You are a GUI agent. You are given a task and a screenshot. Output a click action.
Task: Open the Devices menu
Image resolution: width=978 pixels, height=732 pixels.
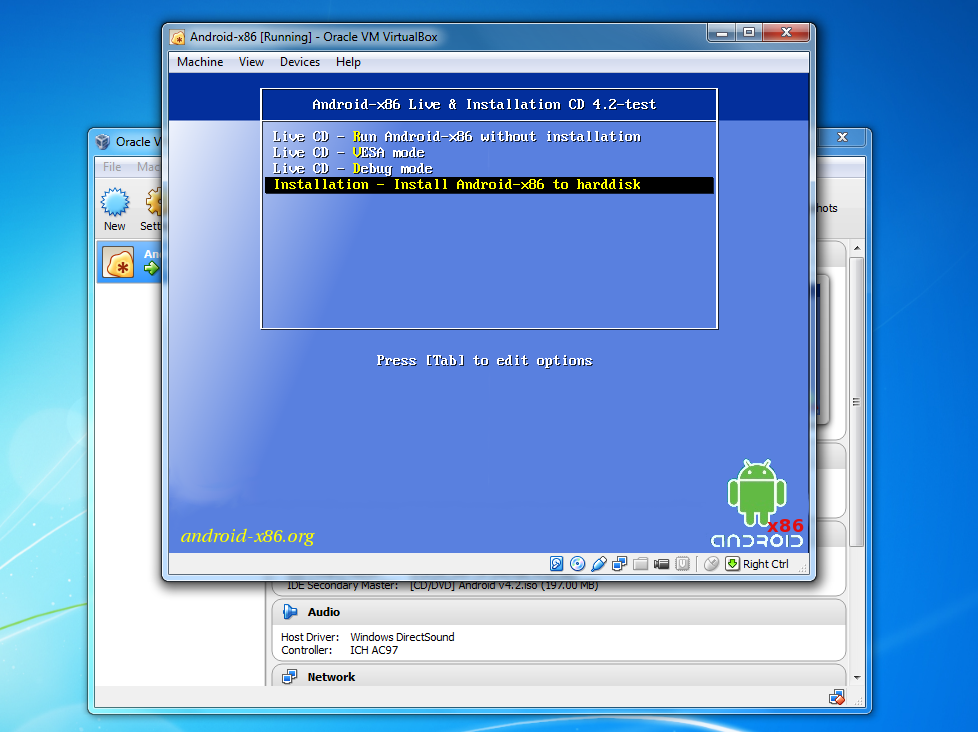tap(299, 62)
